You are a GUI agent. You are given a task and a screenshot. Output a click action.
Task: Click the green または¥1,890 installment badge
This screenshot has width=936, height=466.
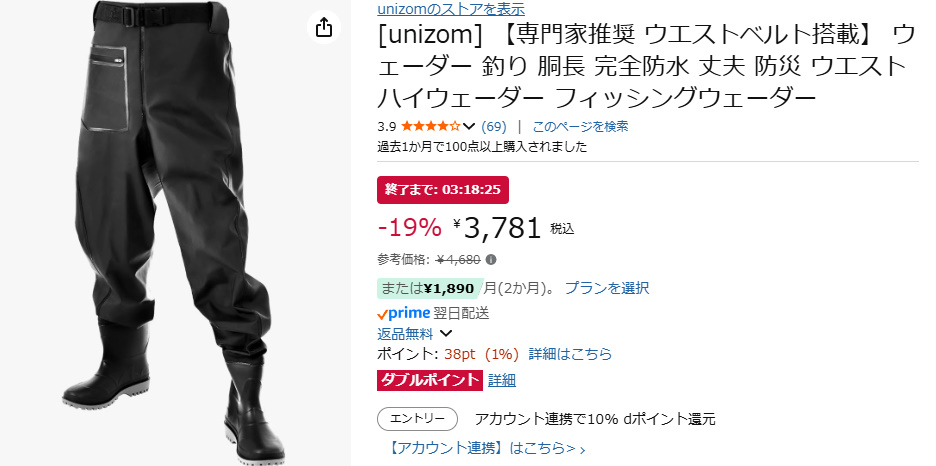[429, 288]
